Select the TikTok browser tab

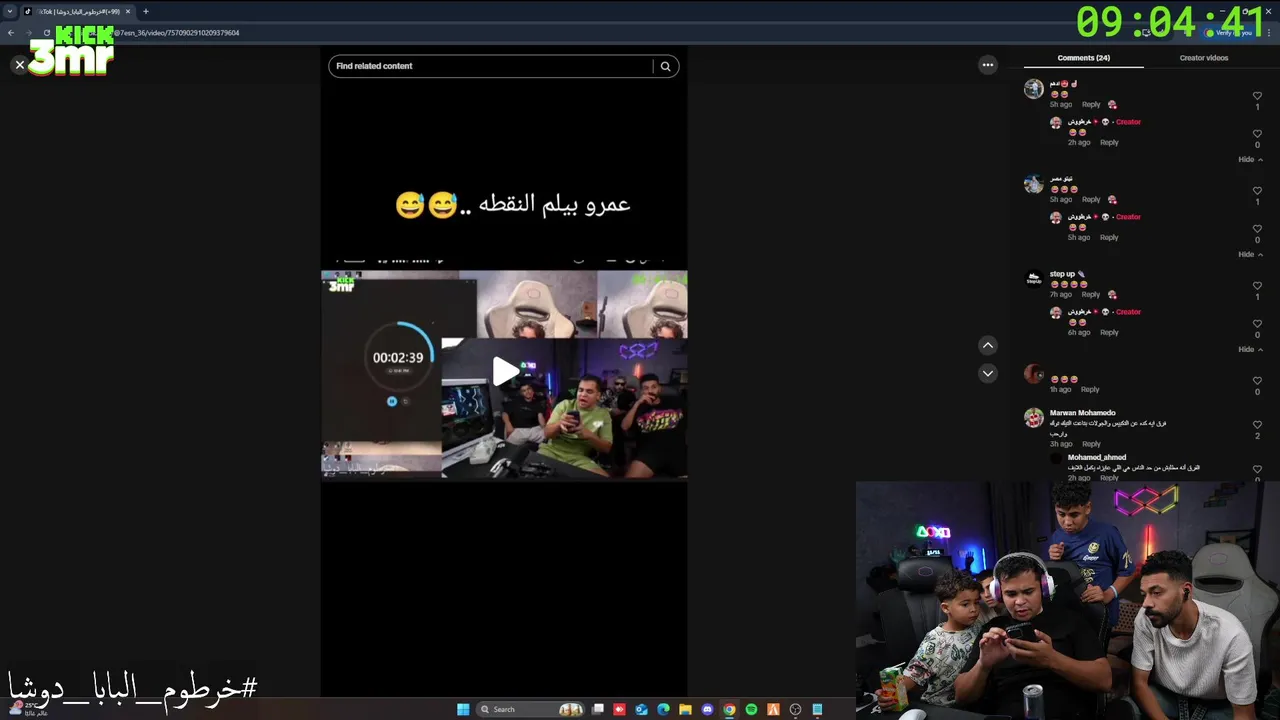pos(78,11)
